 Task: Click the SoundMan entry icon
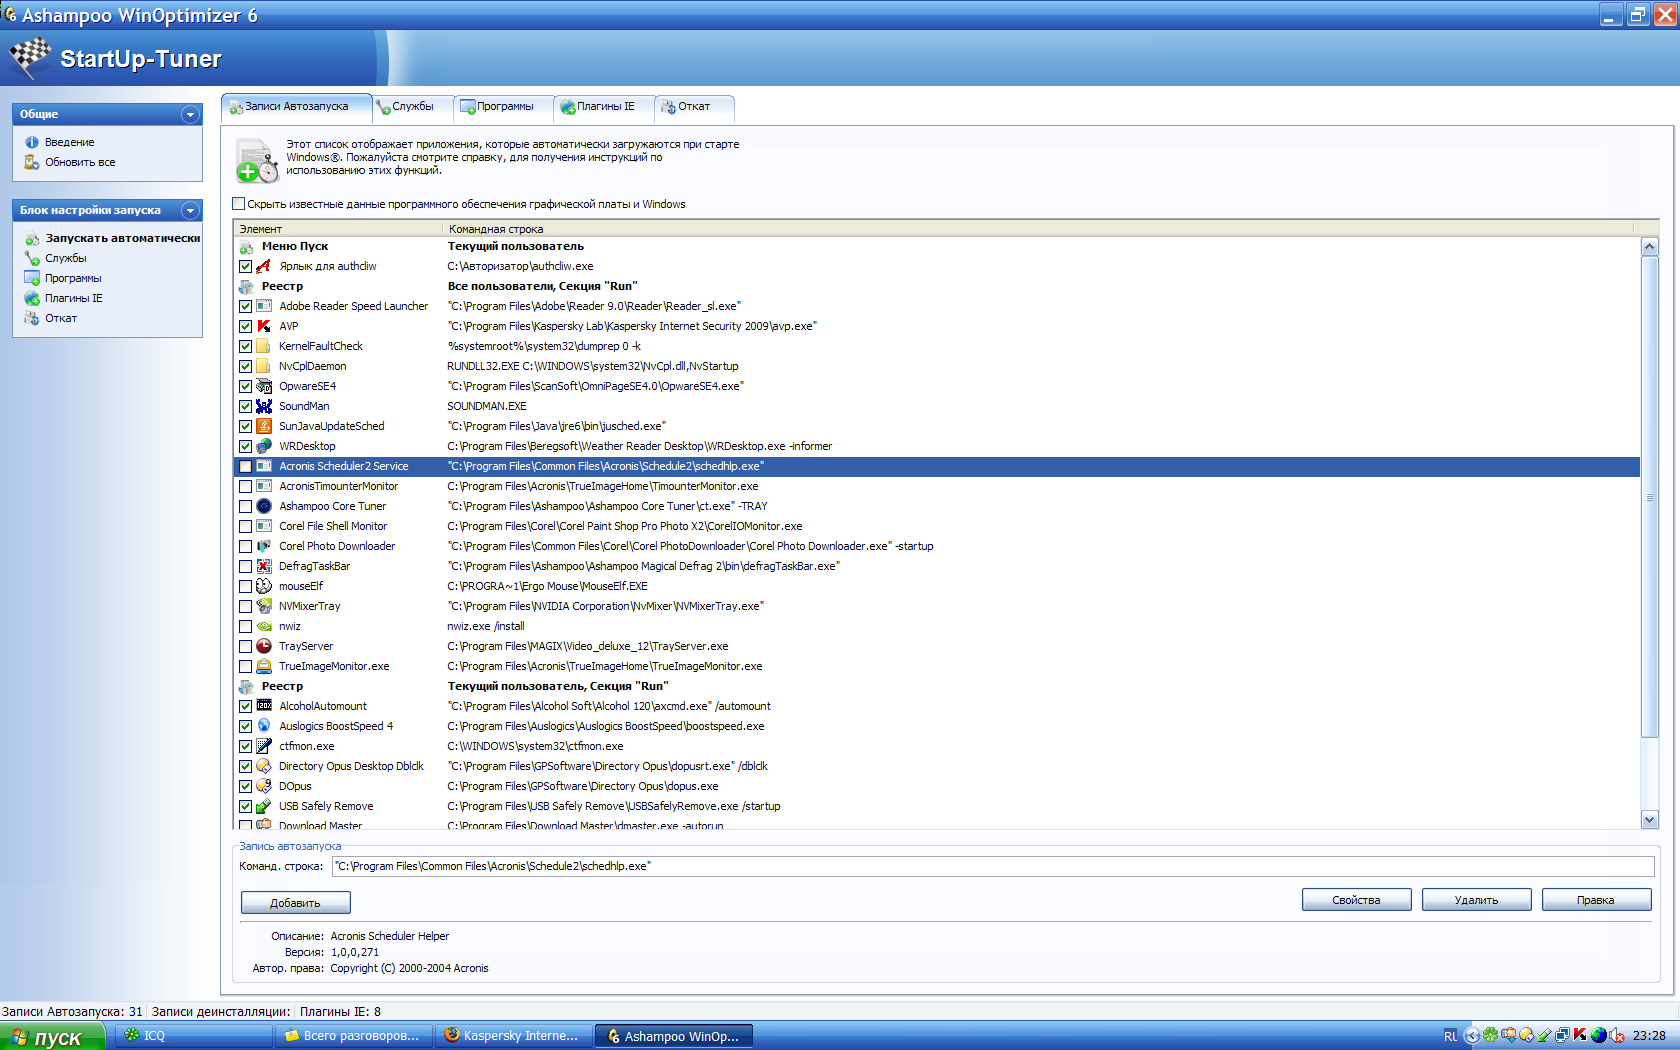[x=264, y=406]
